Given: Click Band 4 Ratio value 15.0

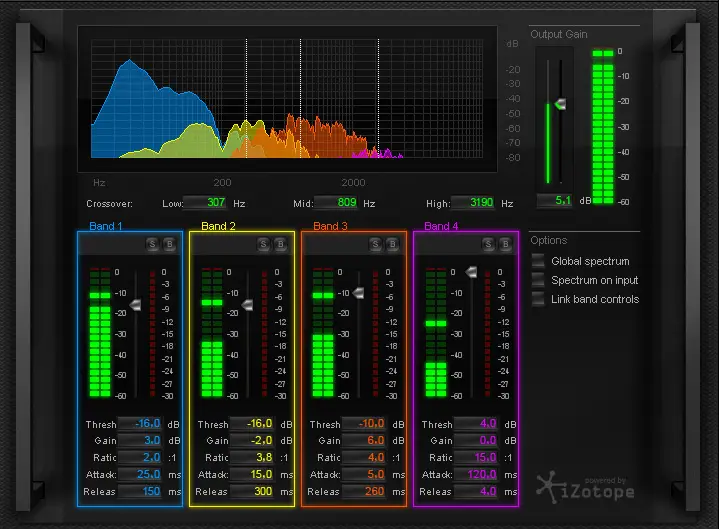Looking at the screenshot, I should [x=476, y=457].
